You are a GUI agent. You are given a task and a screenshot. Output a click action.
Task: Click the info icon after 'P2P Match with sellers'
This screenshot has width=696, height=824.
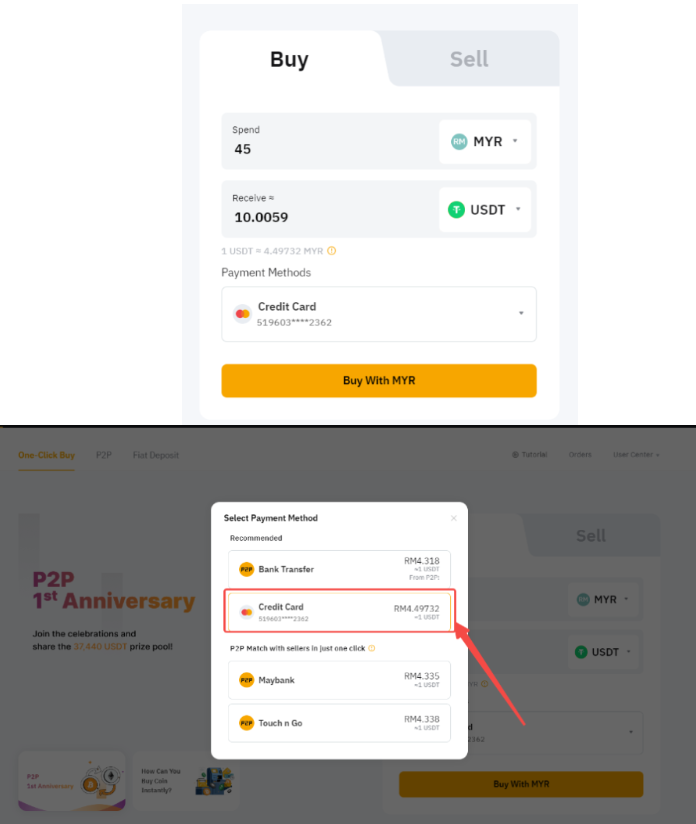(x=372, y=648)
